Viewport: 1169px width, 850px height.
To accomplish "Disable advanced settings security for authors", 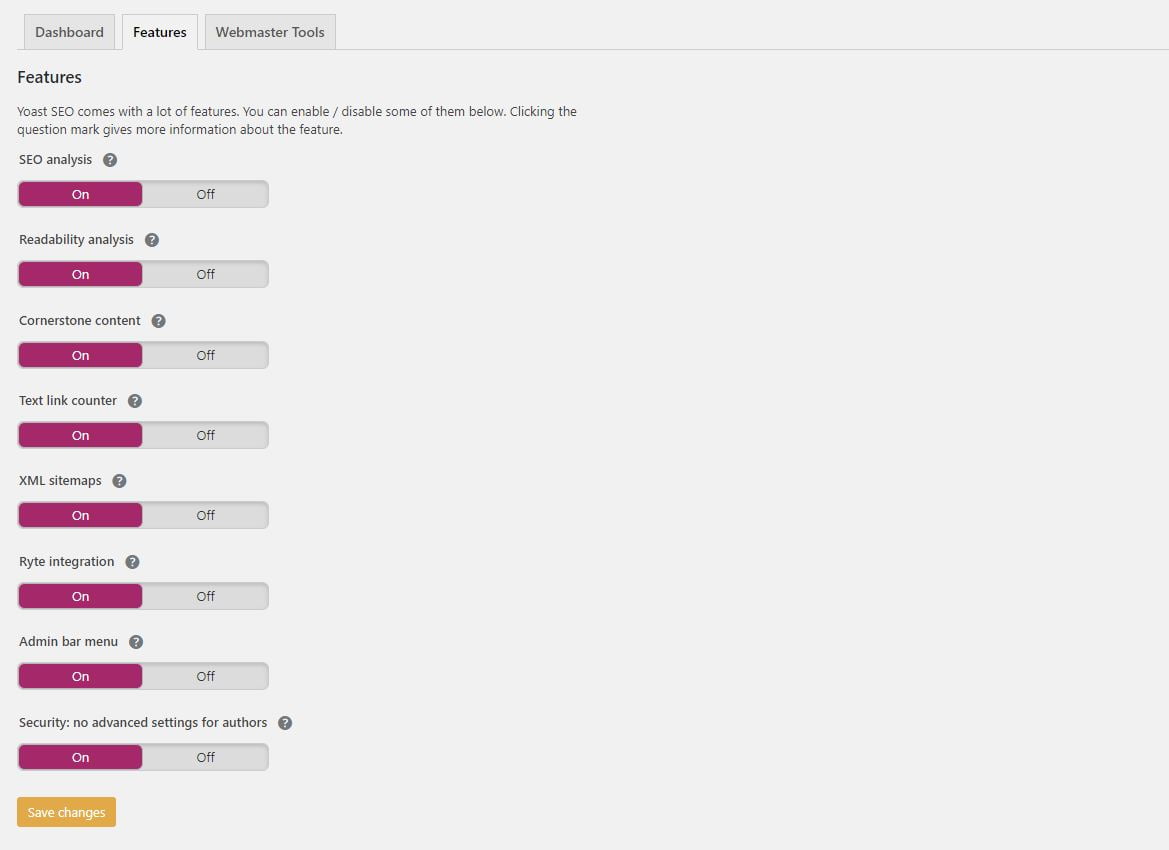I will (x=205, y=756).
